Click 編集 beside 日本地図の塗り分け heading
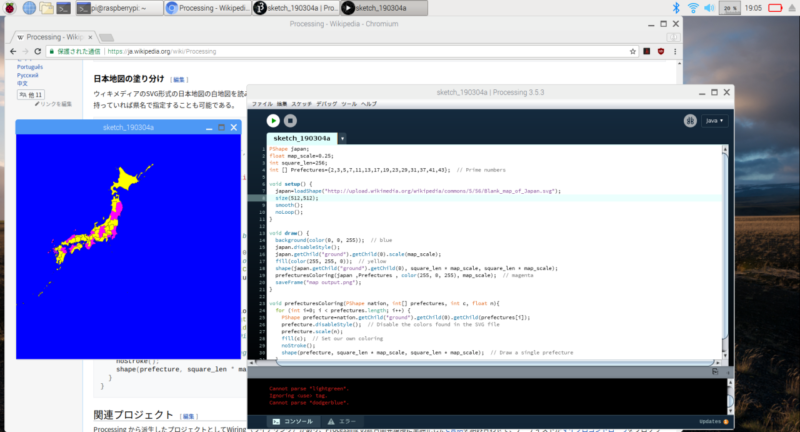 click(x=179, y=80)
